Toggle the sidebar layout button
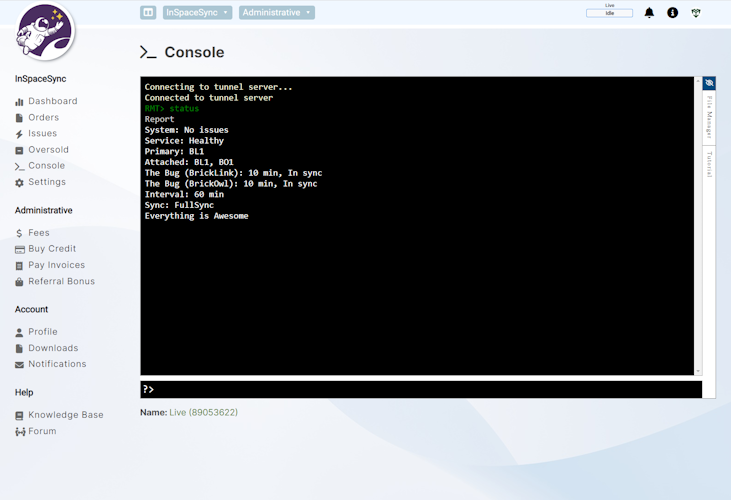 [x=148, y=13]
